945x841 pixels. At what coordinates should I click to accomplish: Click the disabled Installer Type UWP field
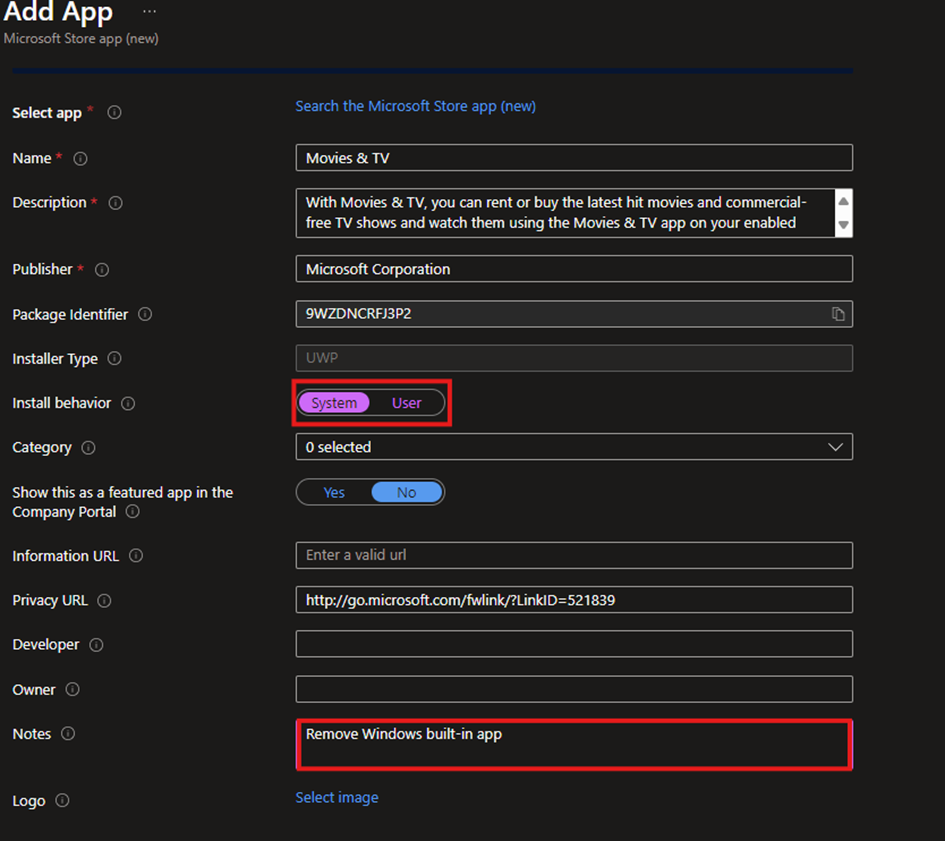[574, 358]
